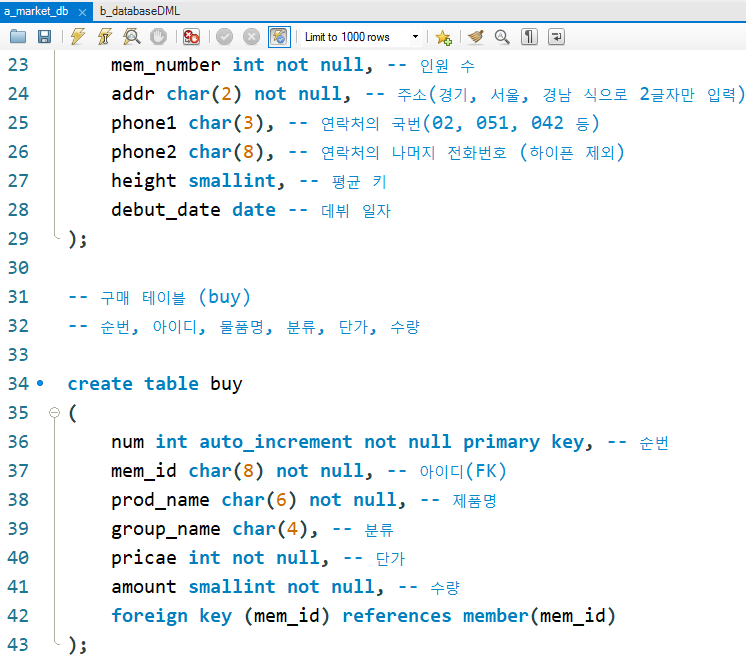Click the 'addr' column name
Screen dimensions: 746x666
133,94
